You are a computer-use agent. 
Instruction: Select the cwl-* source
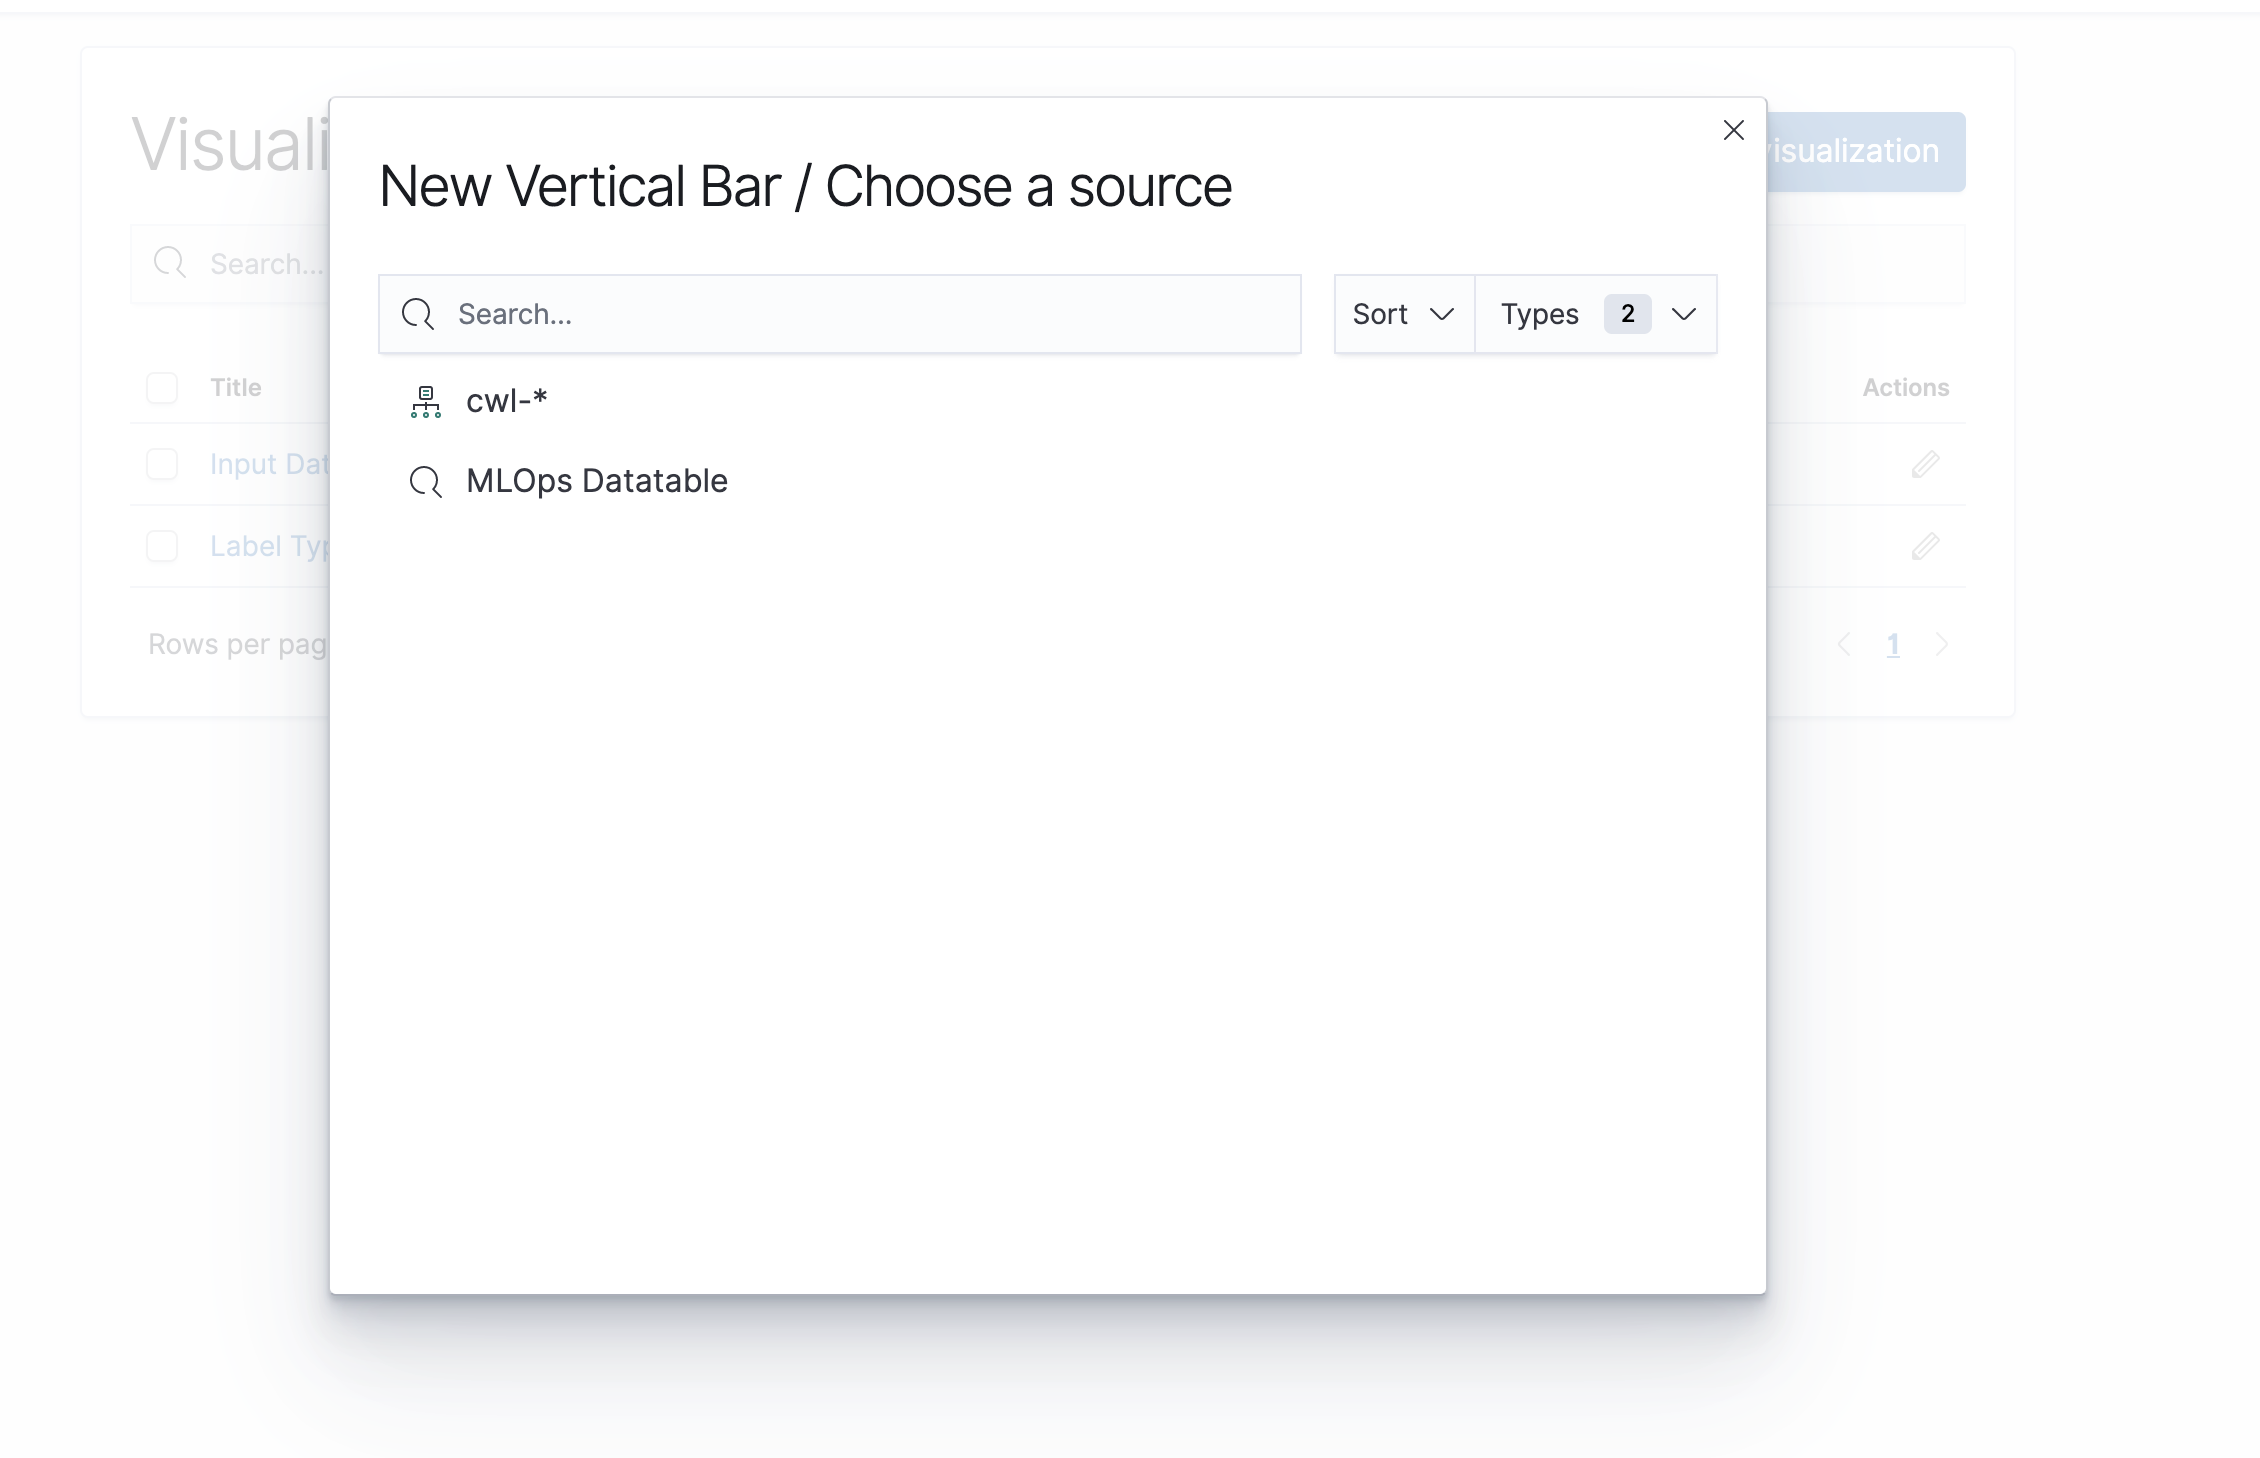(x=507, y=401)
